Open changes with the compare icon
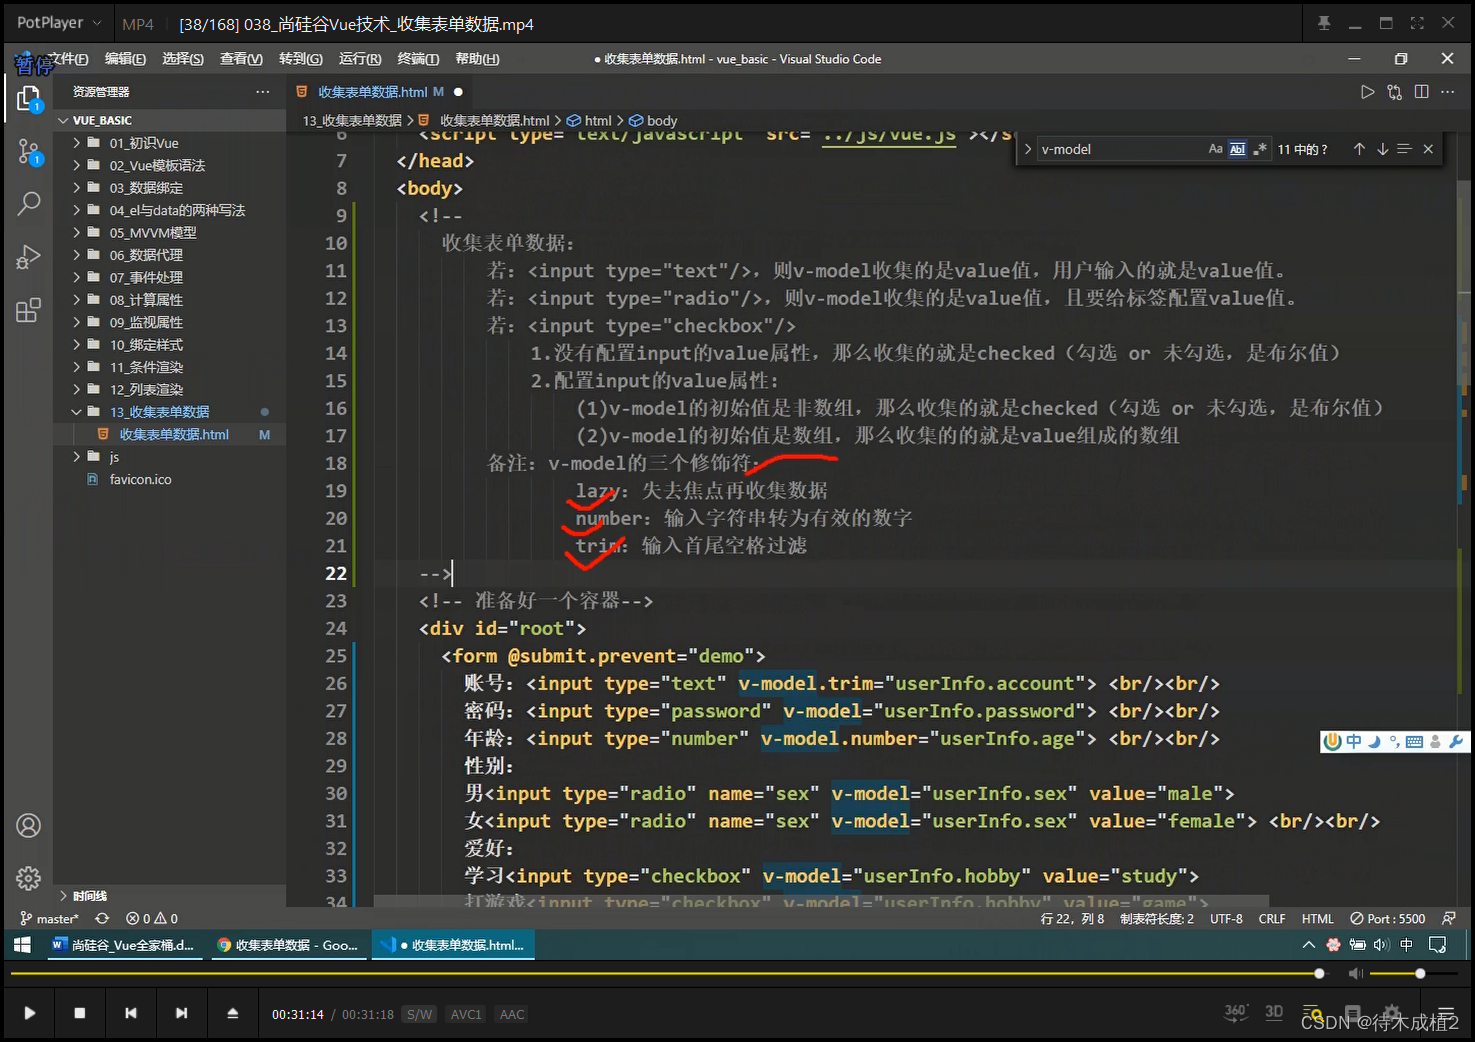Image resolution: width=1475 pixels, height=1042 pixels. (1395, 92)
